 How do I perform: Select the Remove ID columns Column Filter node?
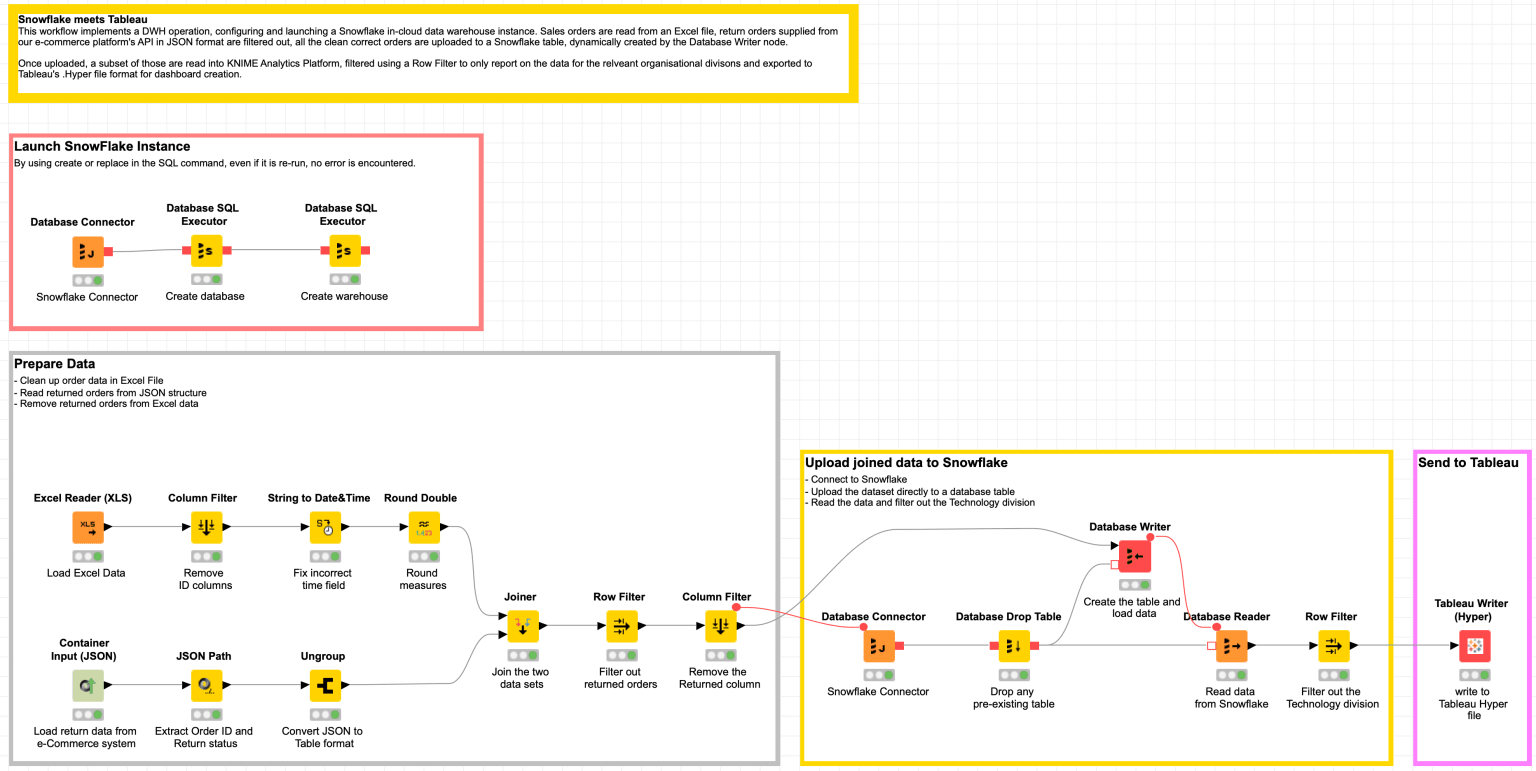pyautogui.click(x=207, y=527)
